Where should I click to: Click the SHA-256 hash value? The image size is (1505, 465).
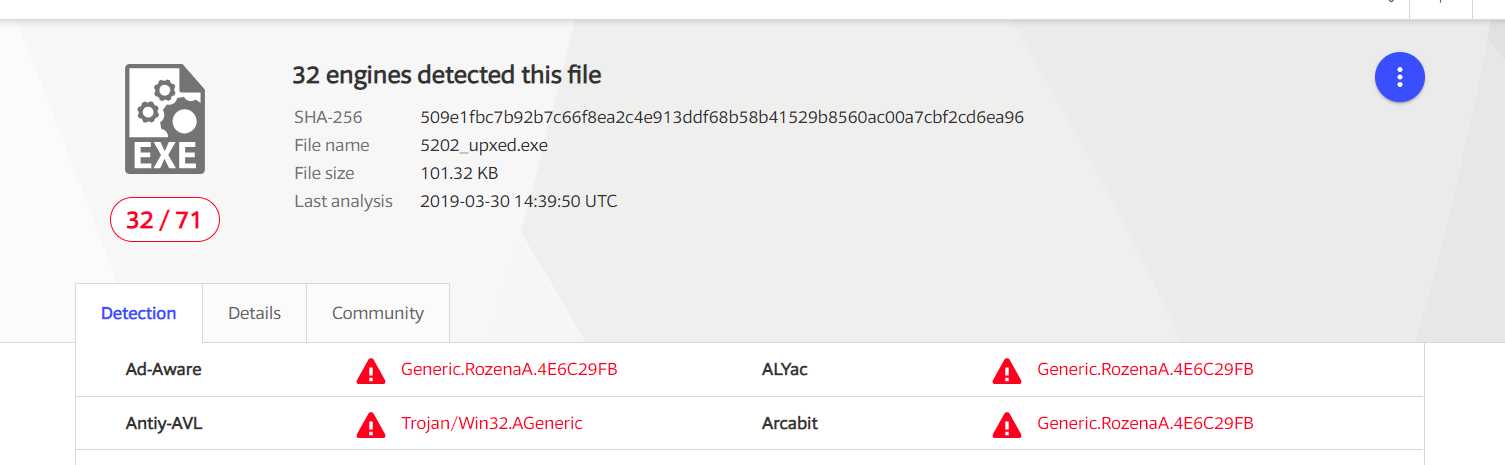pyautogui.click(x=722, y=117)
